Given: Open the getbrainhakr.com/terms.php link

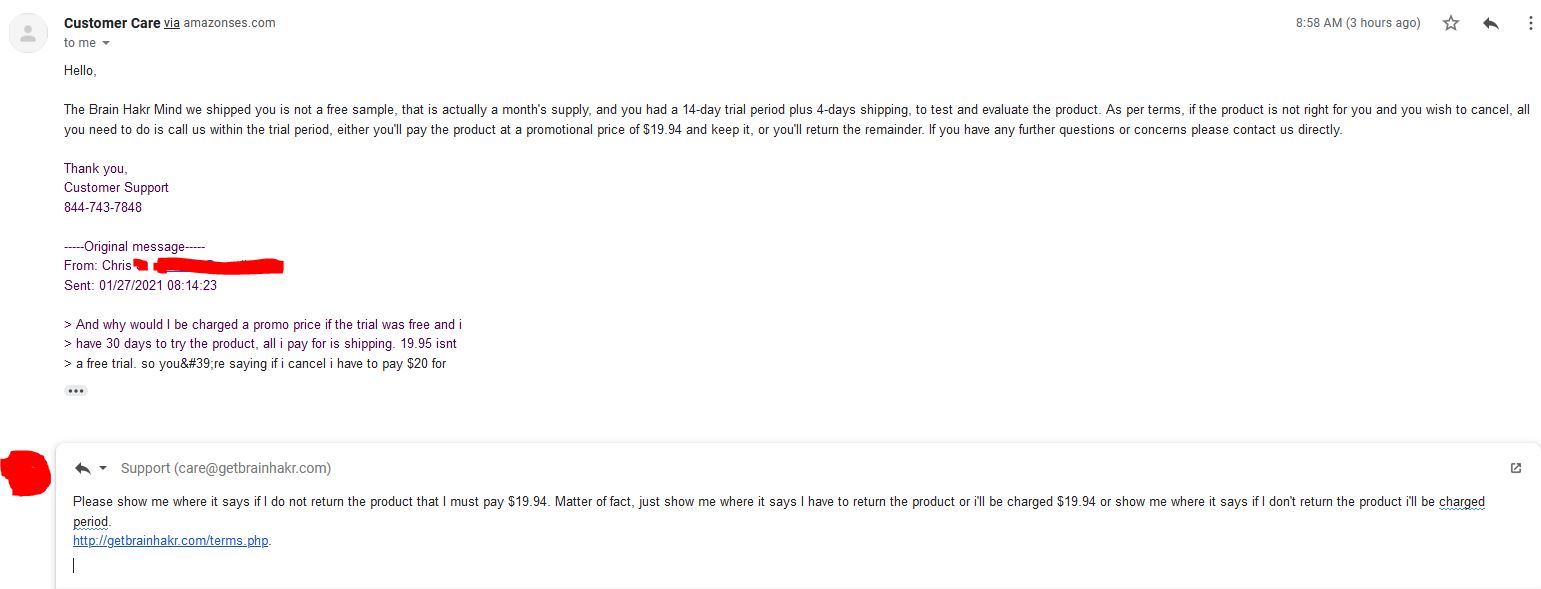Looking at the screenshot, I should 170,541.
